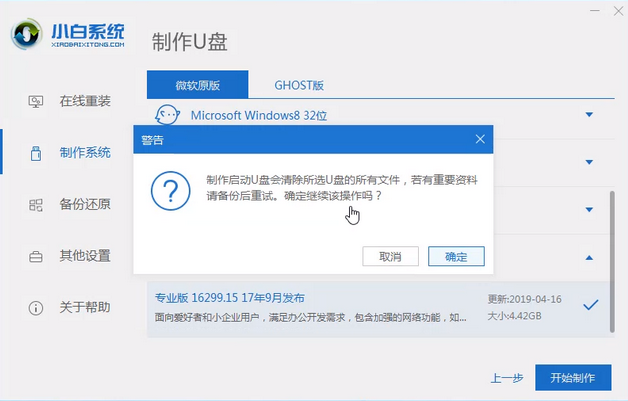Click the Microsoft Windows8 32位 title text
The height and width of the screenshot is (401, 628).
pos(259,115)
